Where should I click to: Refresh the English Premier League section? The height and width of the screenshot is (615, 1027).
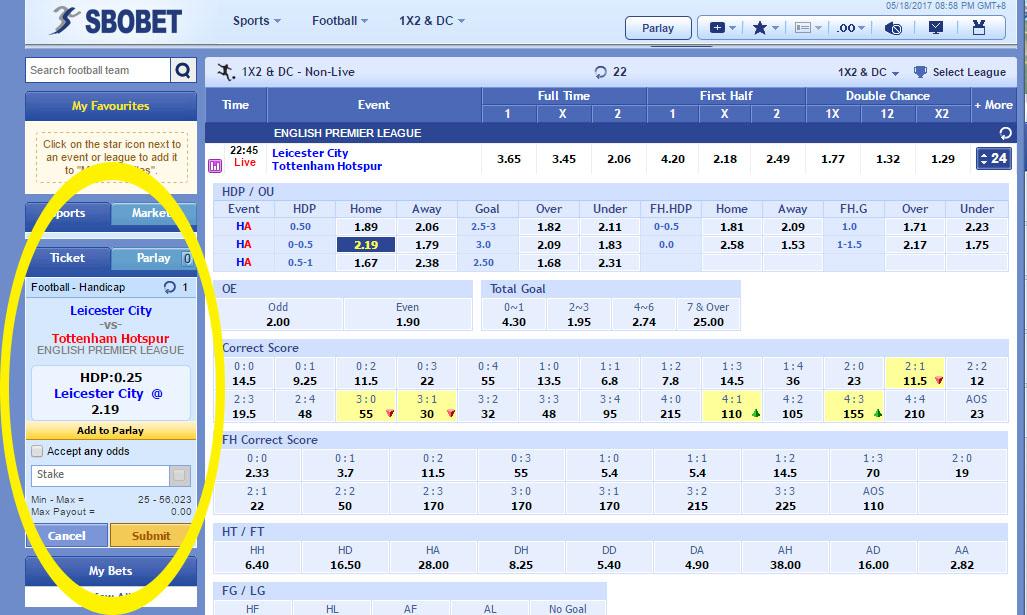pyautogui.click(x=1005, y=133)
